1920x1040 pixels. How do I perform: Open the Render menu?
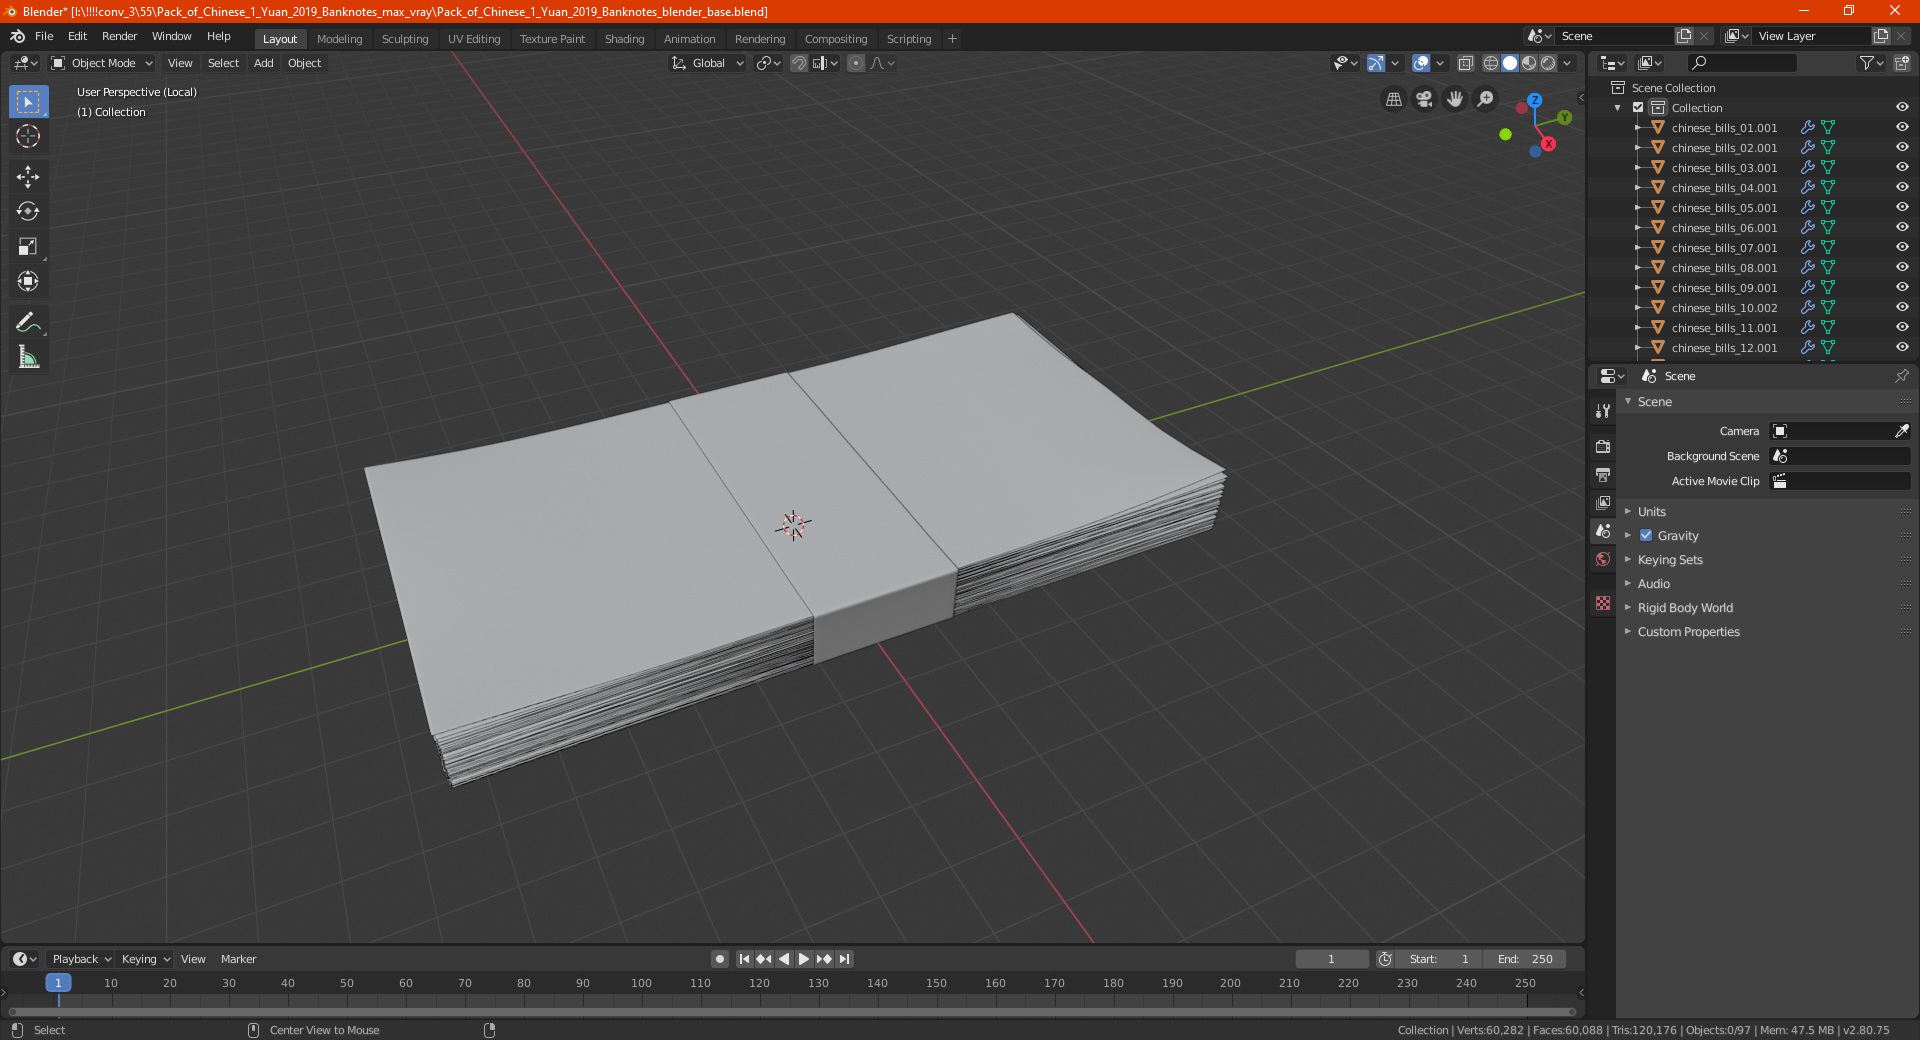click(x=119, y=36)
